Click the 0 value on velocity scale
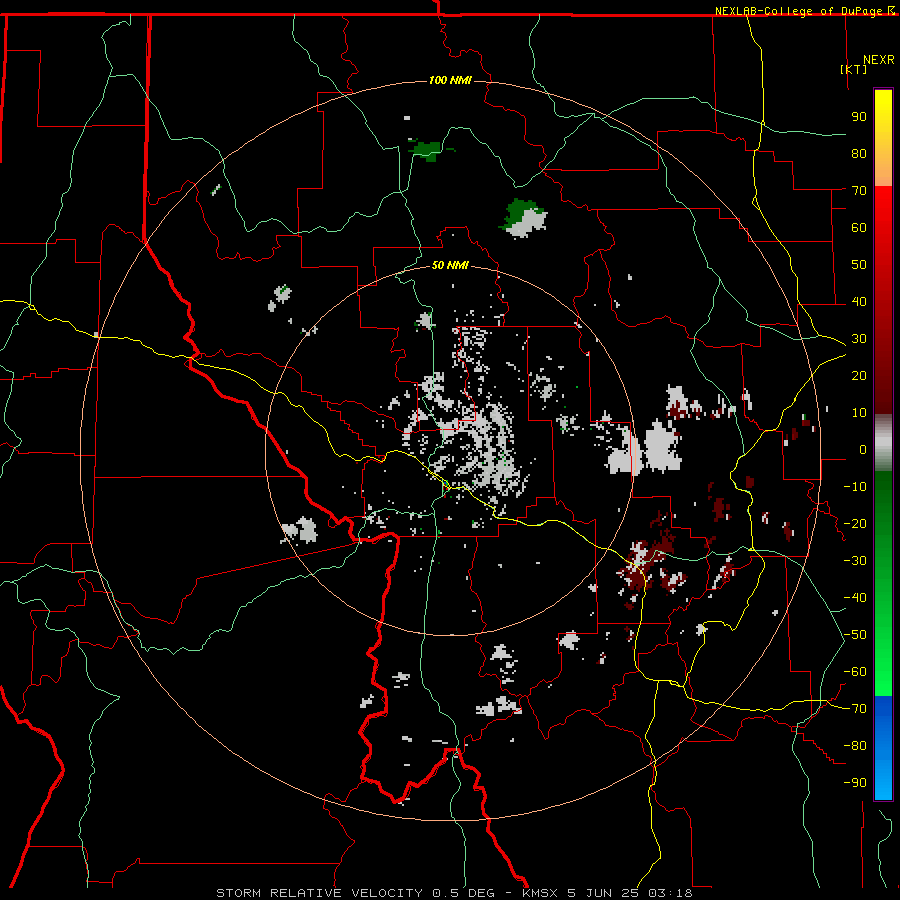900x900 pixels. tap(863, 449)
